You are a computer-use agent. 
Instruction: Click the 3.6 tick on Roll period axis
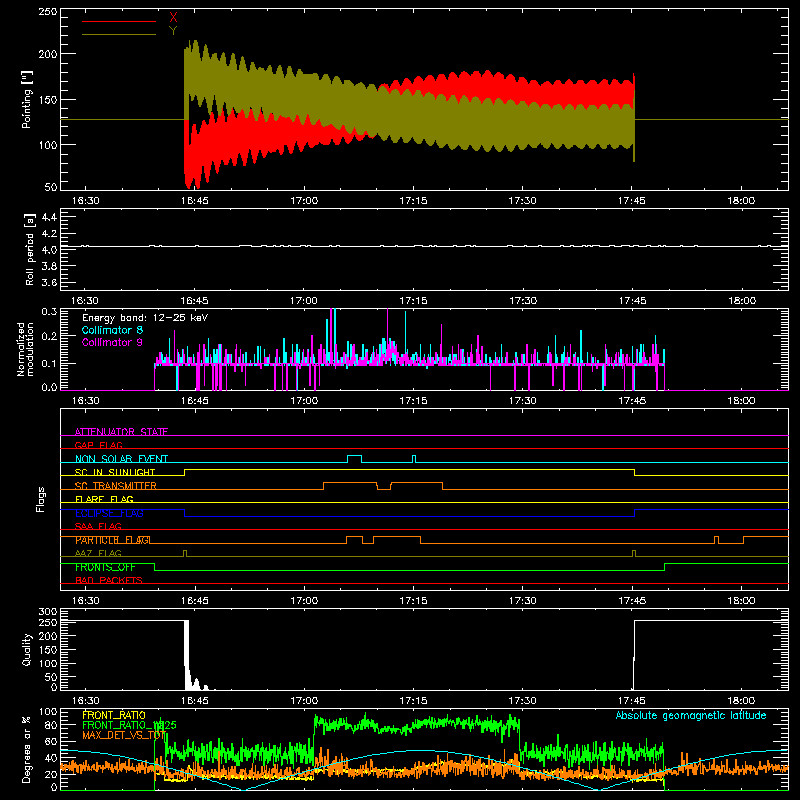click(x=49, y=282)
